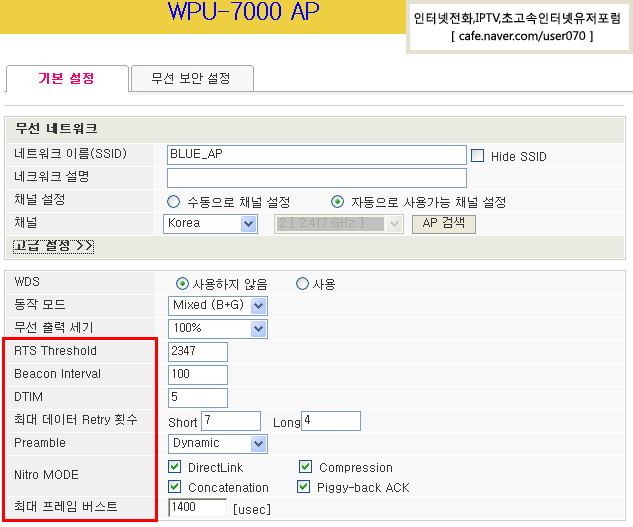Disable the Piggy-back ACK checkbox

(306, 487)
